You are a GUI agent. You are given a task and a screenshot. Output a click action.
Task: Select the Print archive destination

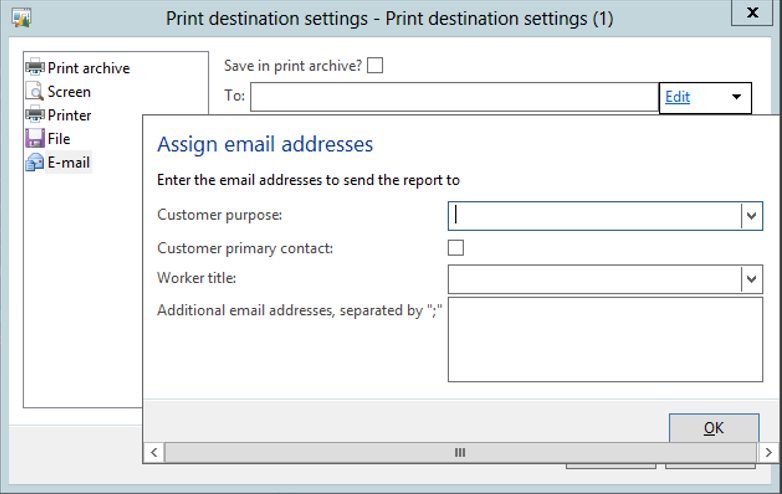pyautogui.click(x=88, y=68)
